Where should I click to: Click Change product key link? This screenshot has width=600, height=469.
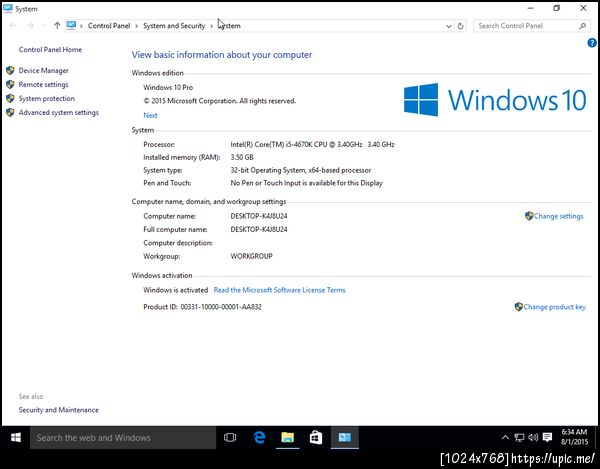click(x=554, y=307)
